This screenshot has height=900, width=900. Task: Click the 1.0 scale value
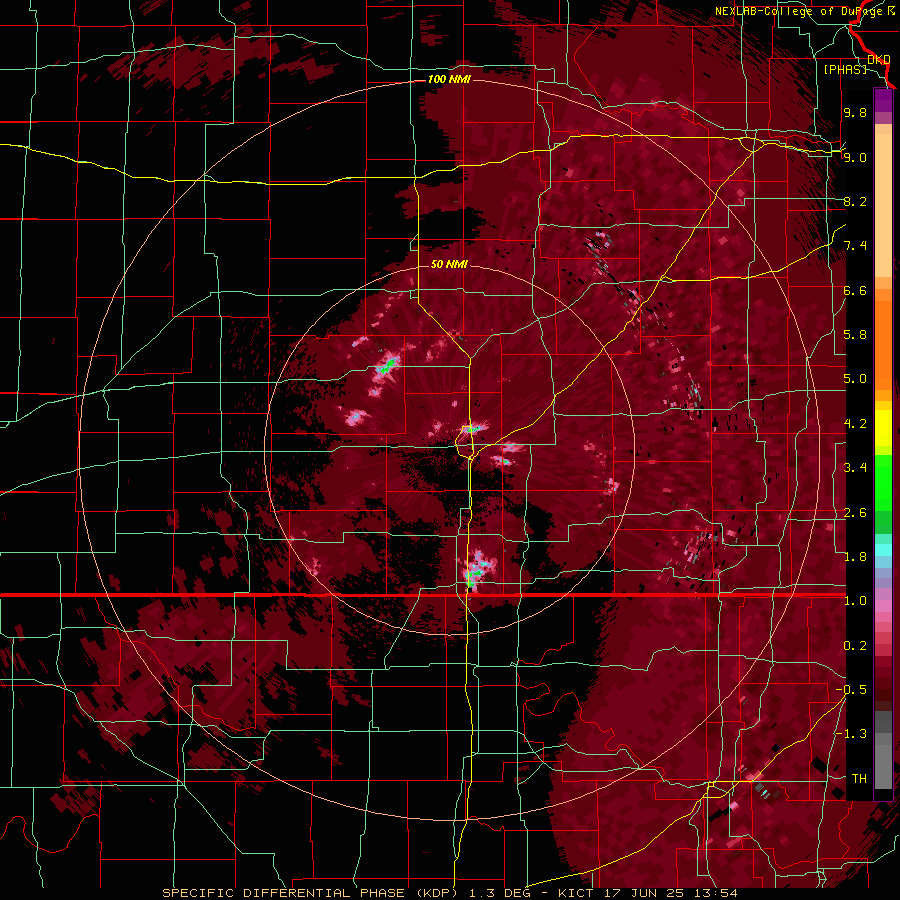pyautogui.click(x=855, y=601)
